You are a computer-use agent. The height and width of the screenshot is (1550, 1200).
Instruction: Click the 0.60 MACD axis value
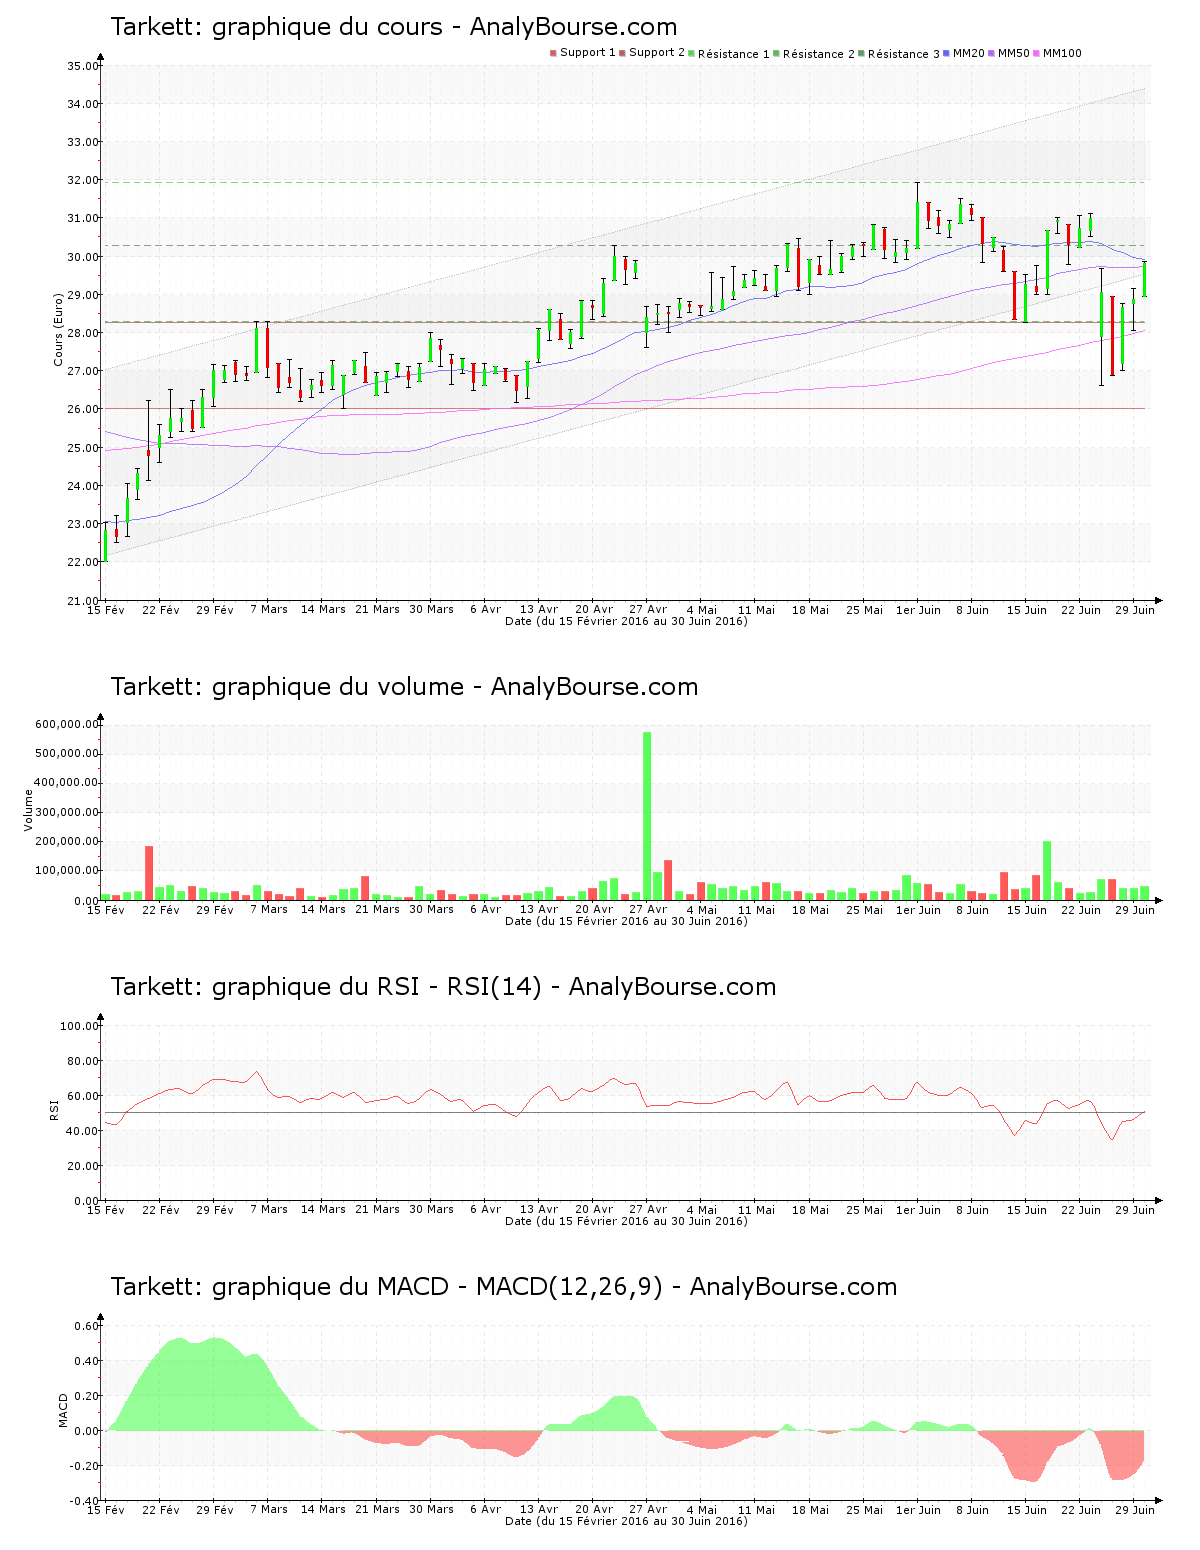[x=86, y=1326]
